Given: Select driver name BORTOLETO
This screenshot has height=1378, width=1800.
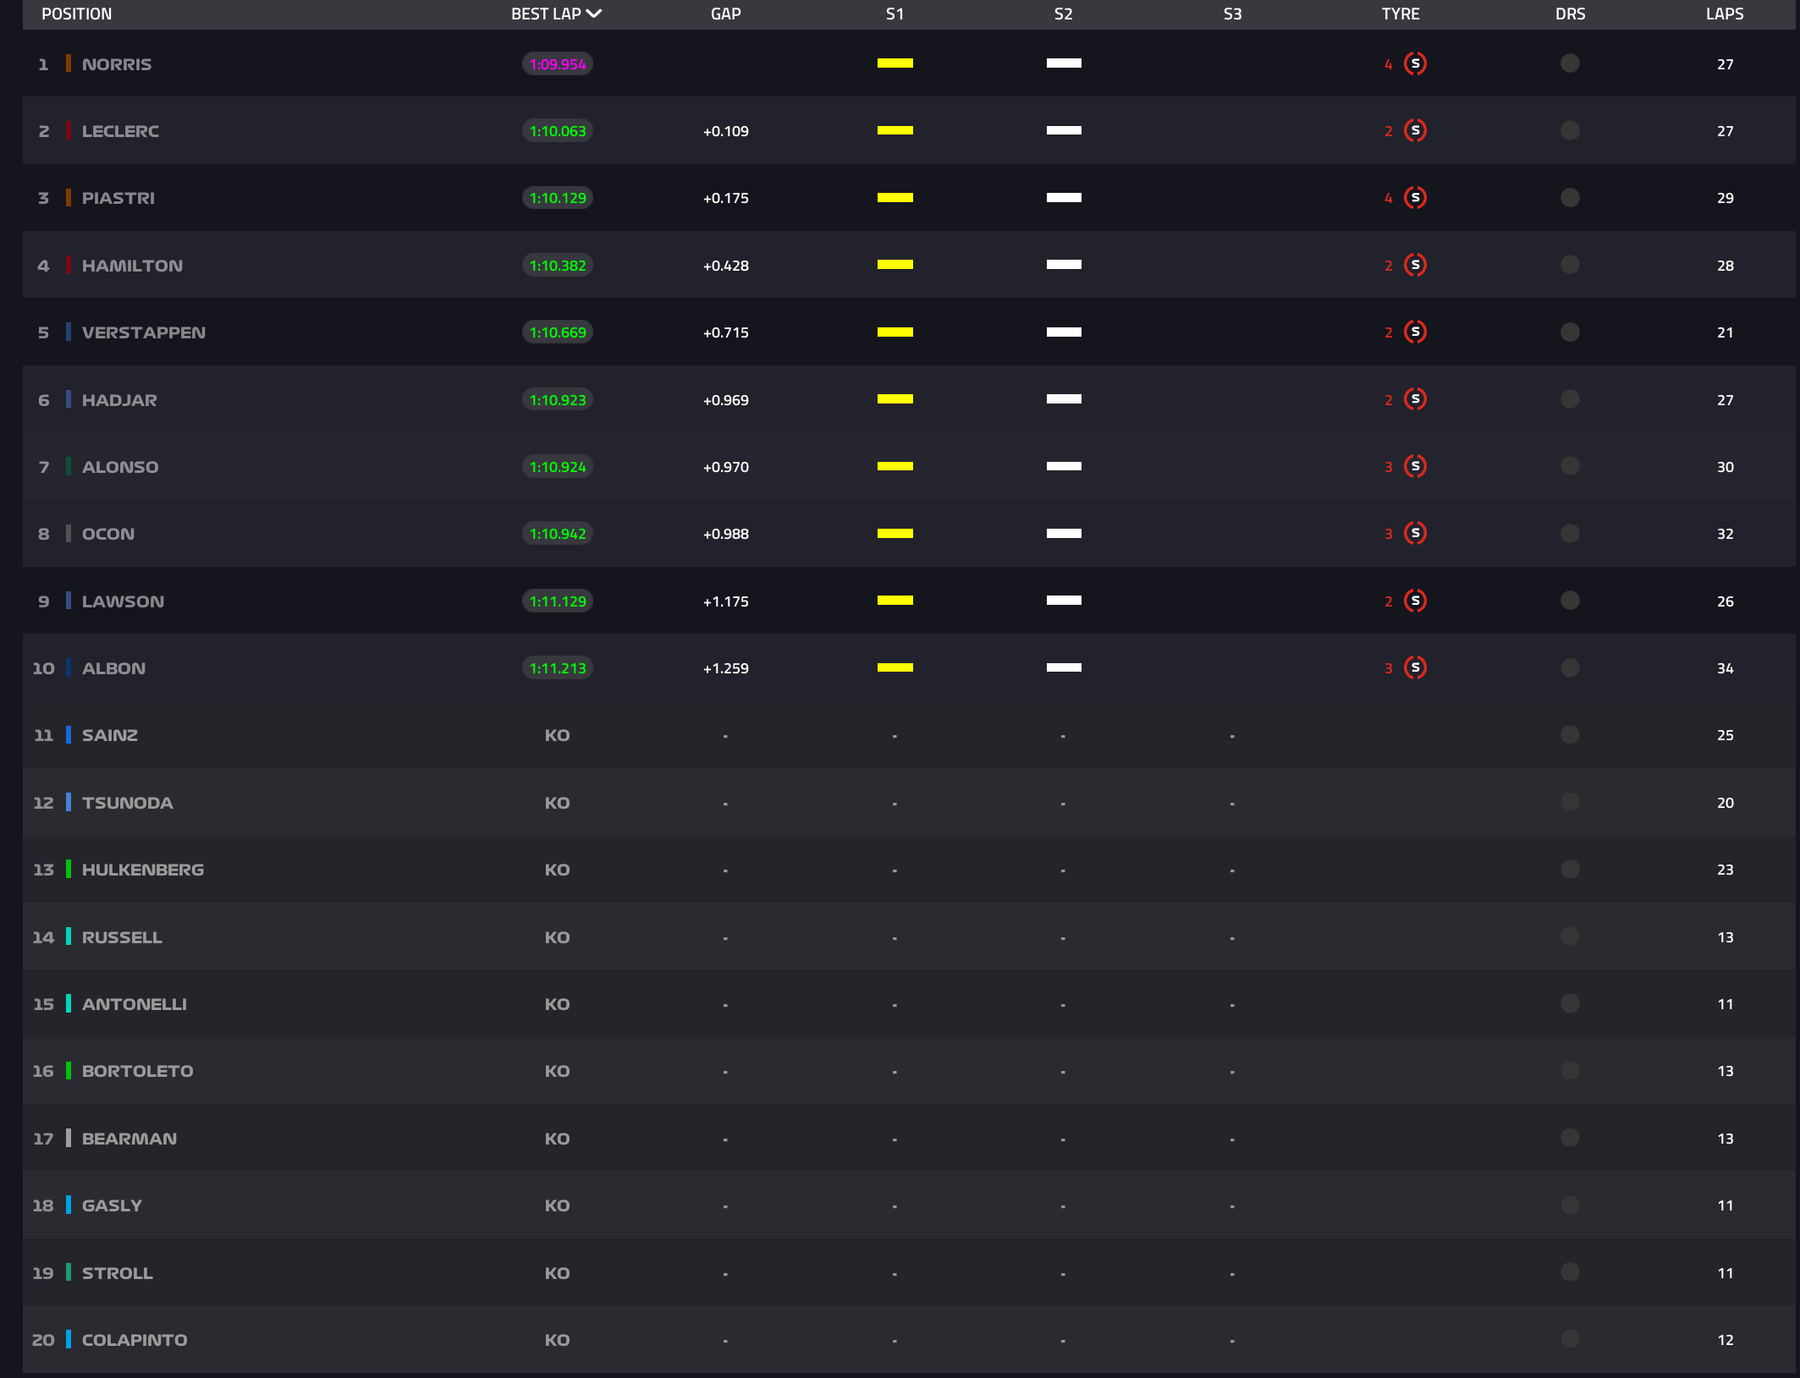Looking at the screenshot, I should 138,1071.
